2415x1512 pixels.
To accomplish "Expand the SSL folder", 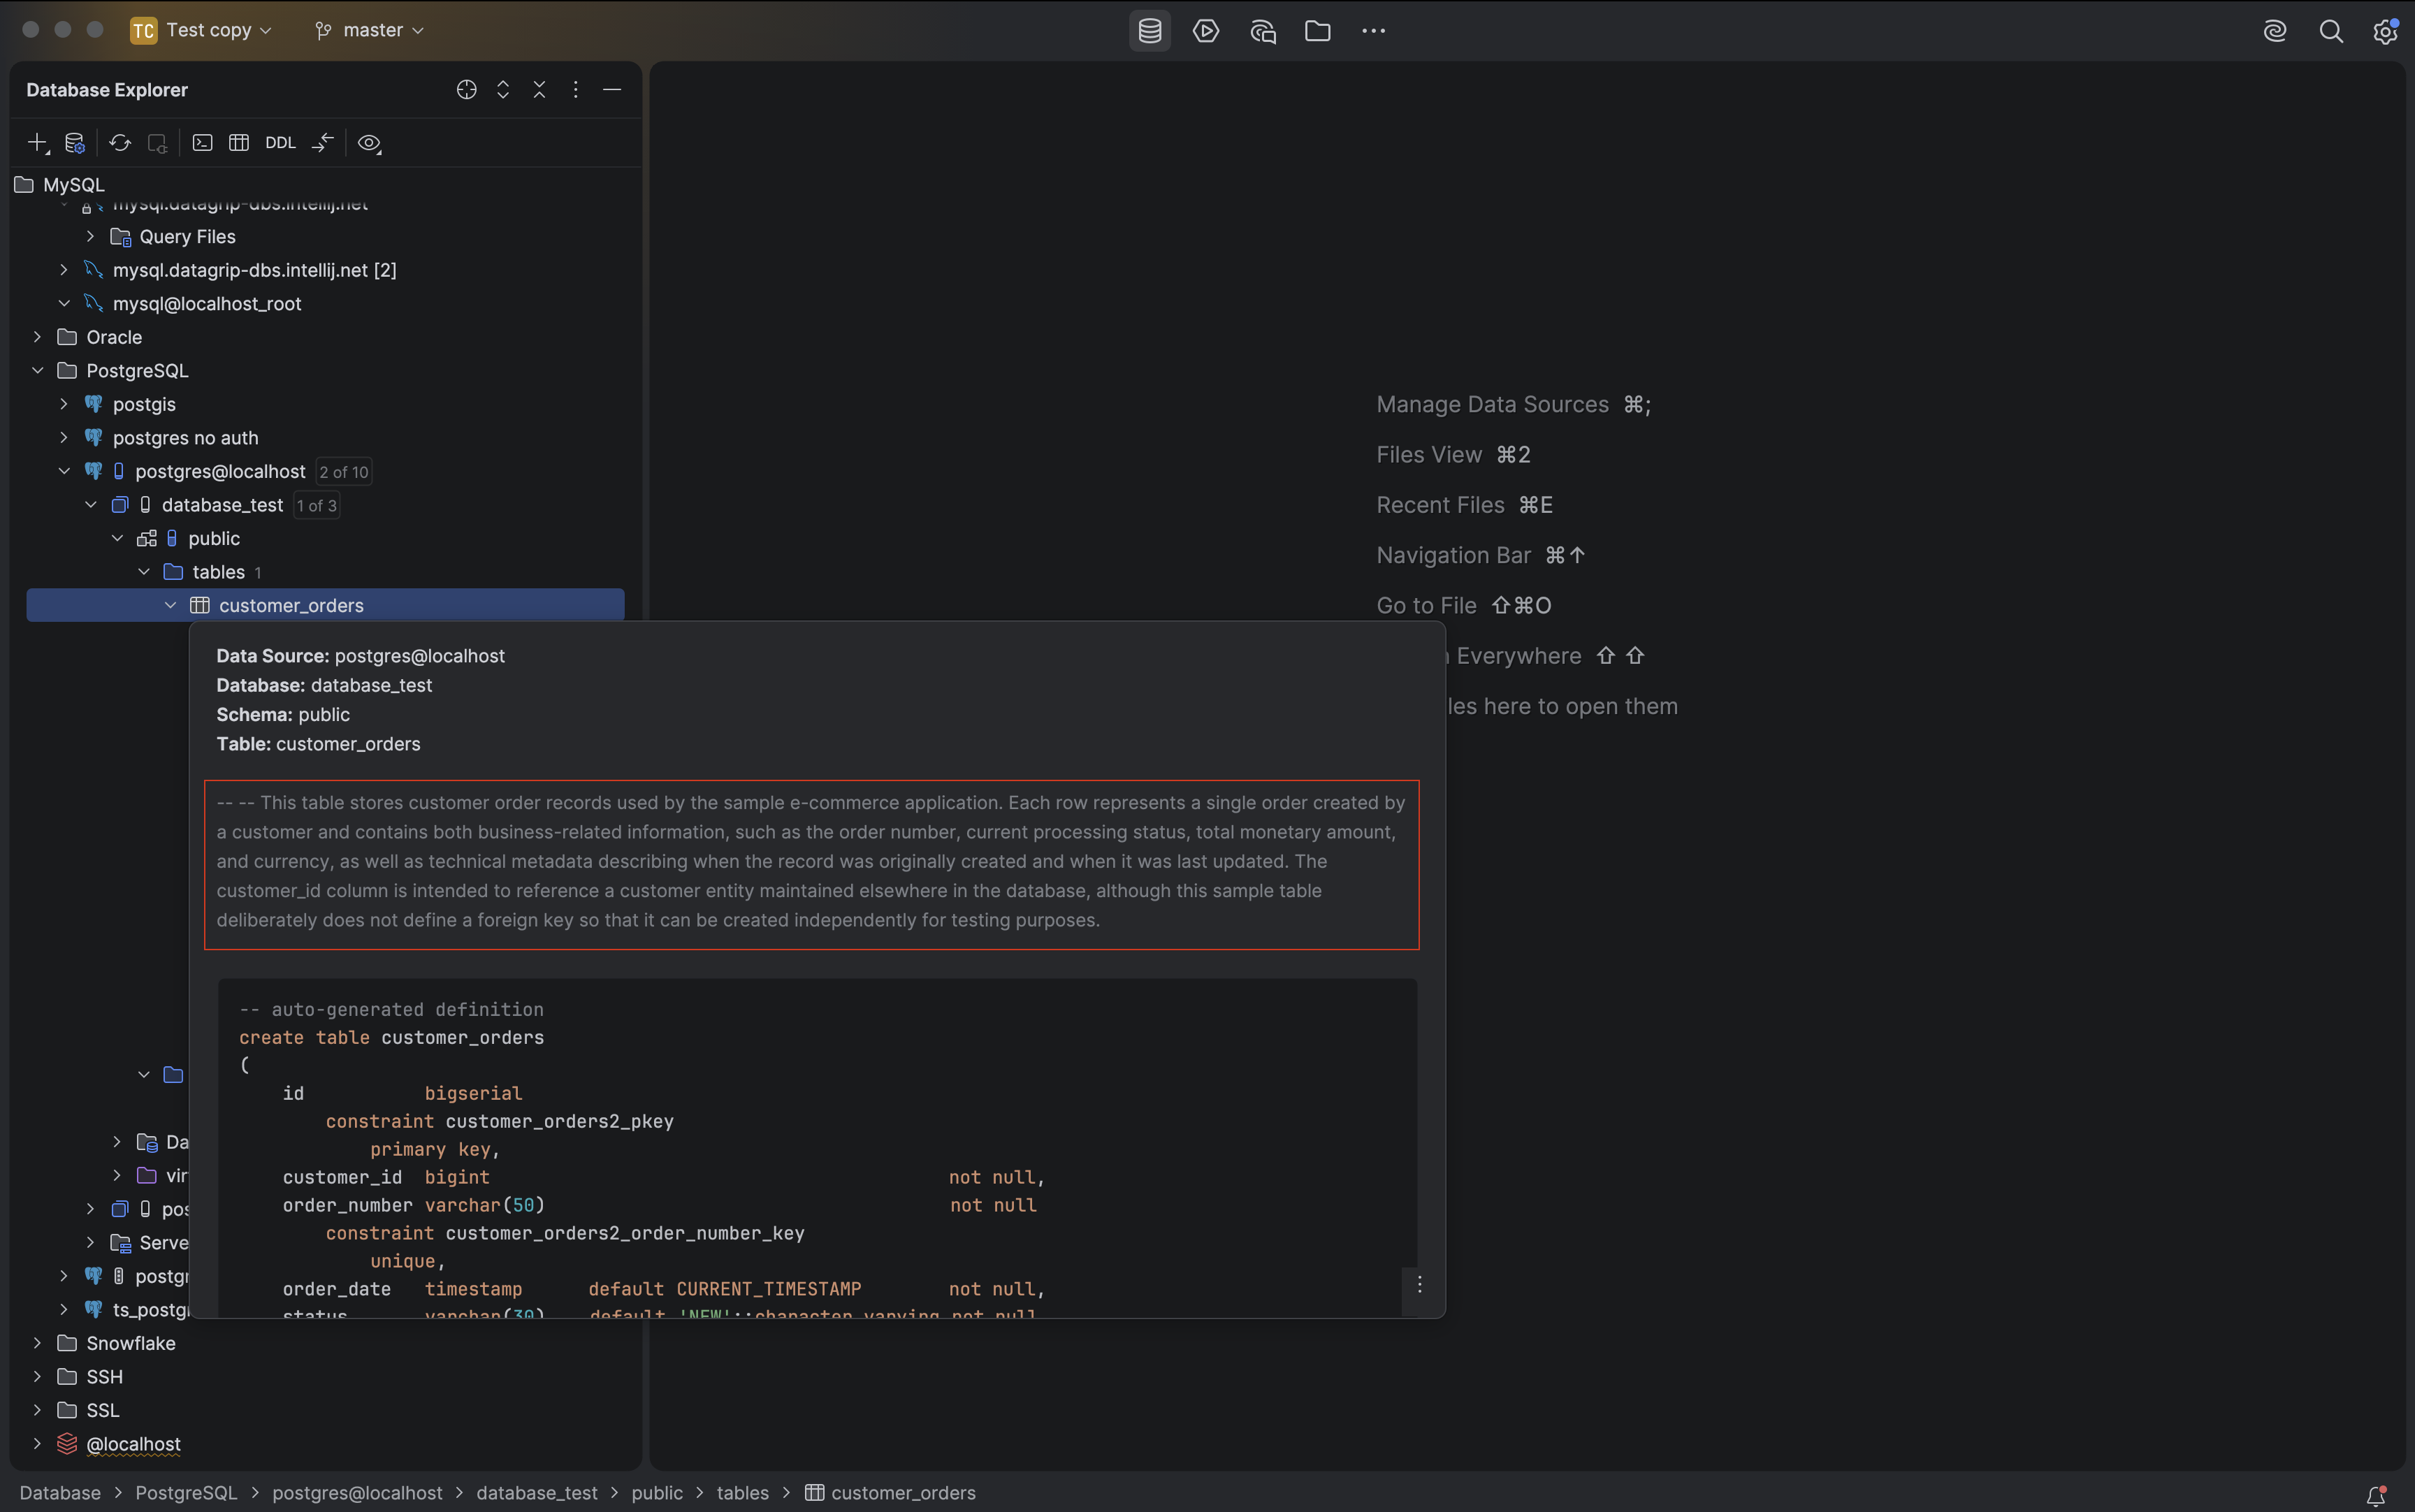I will pos(37,1410).
